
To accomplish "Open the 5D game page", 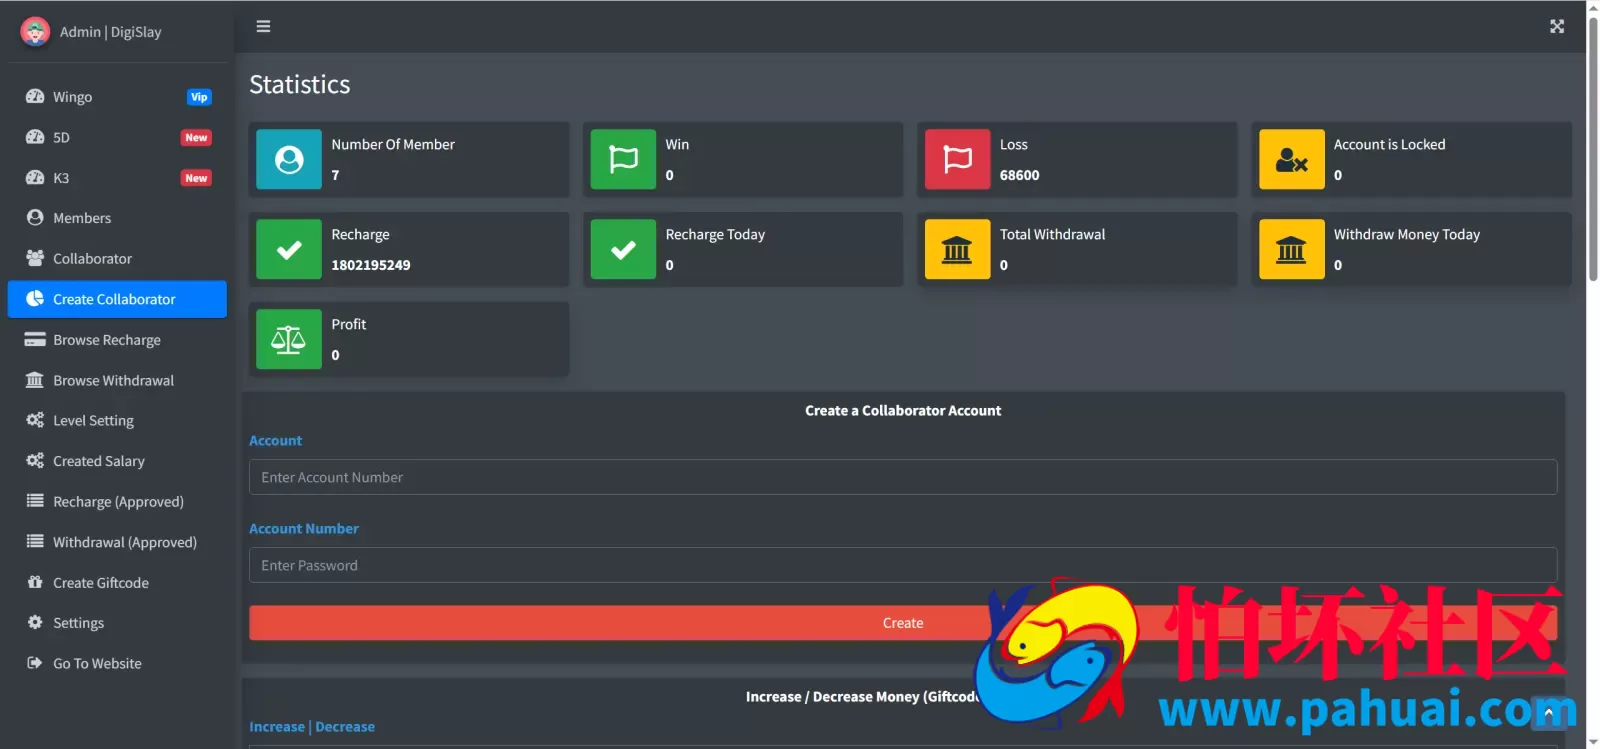I will pos(117,137).
